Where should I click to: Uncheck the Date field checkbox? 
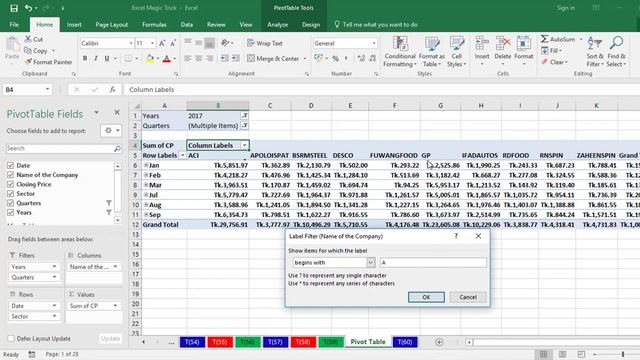(x=11, y=165)
